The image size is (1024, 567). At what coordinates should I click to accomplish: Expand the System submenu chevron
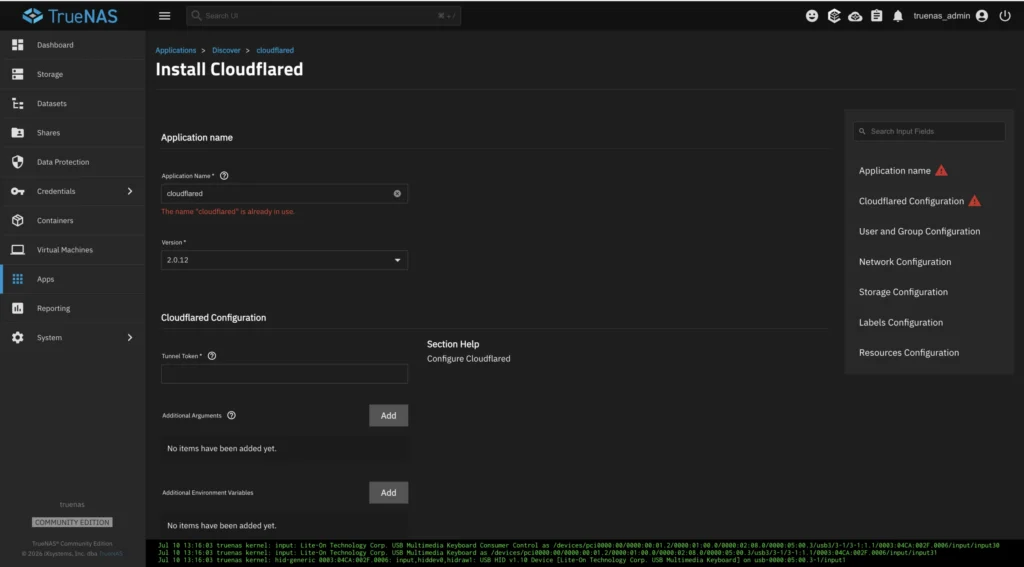(x=129, y=337)
